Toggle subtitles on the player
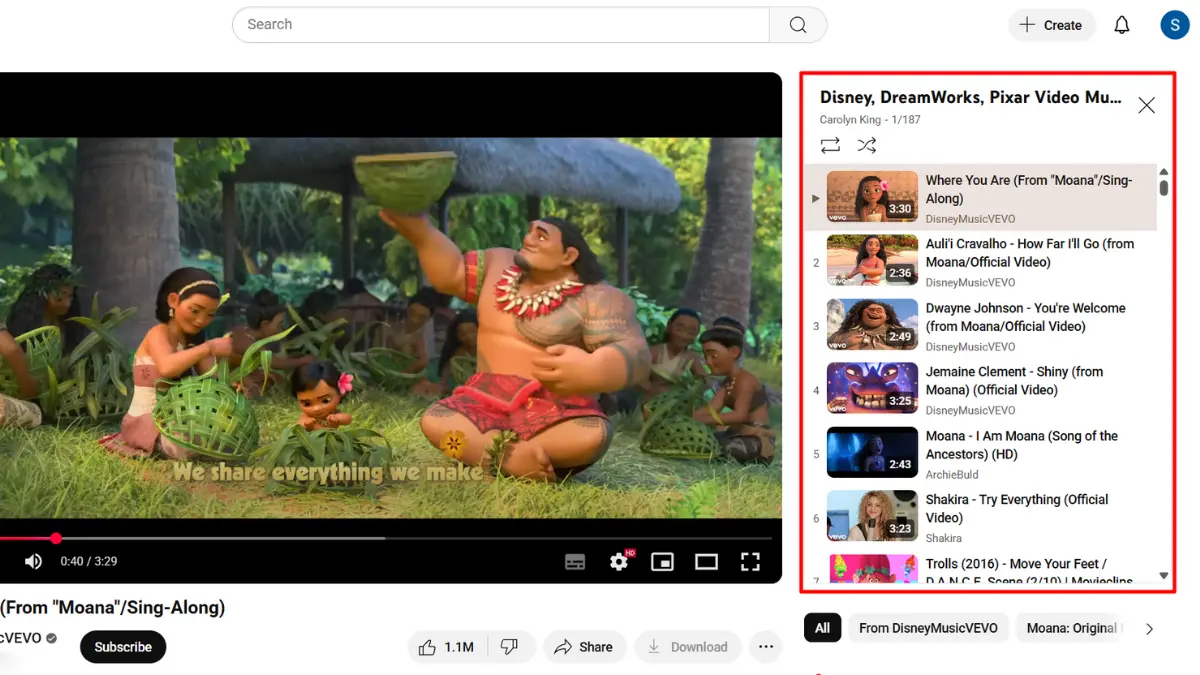The image size is (1200, 675). 575,562
